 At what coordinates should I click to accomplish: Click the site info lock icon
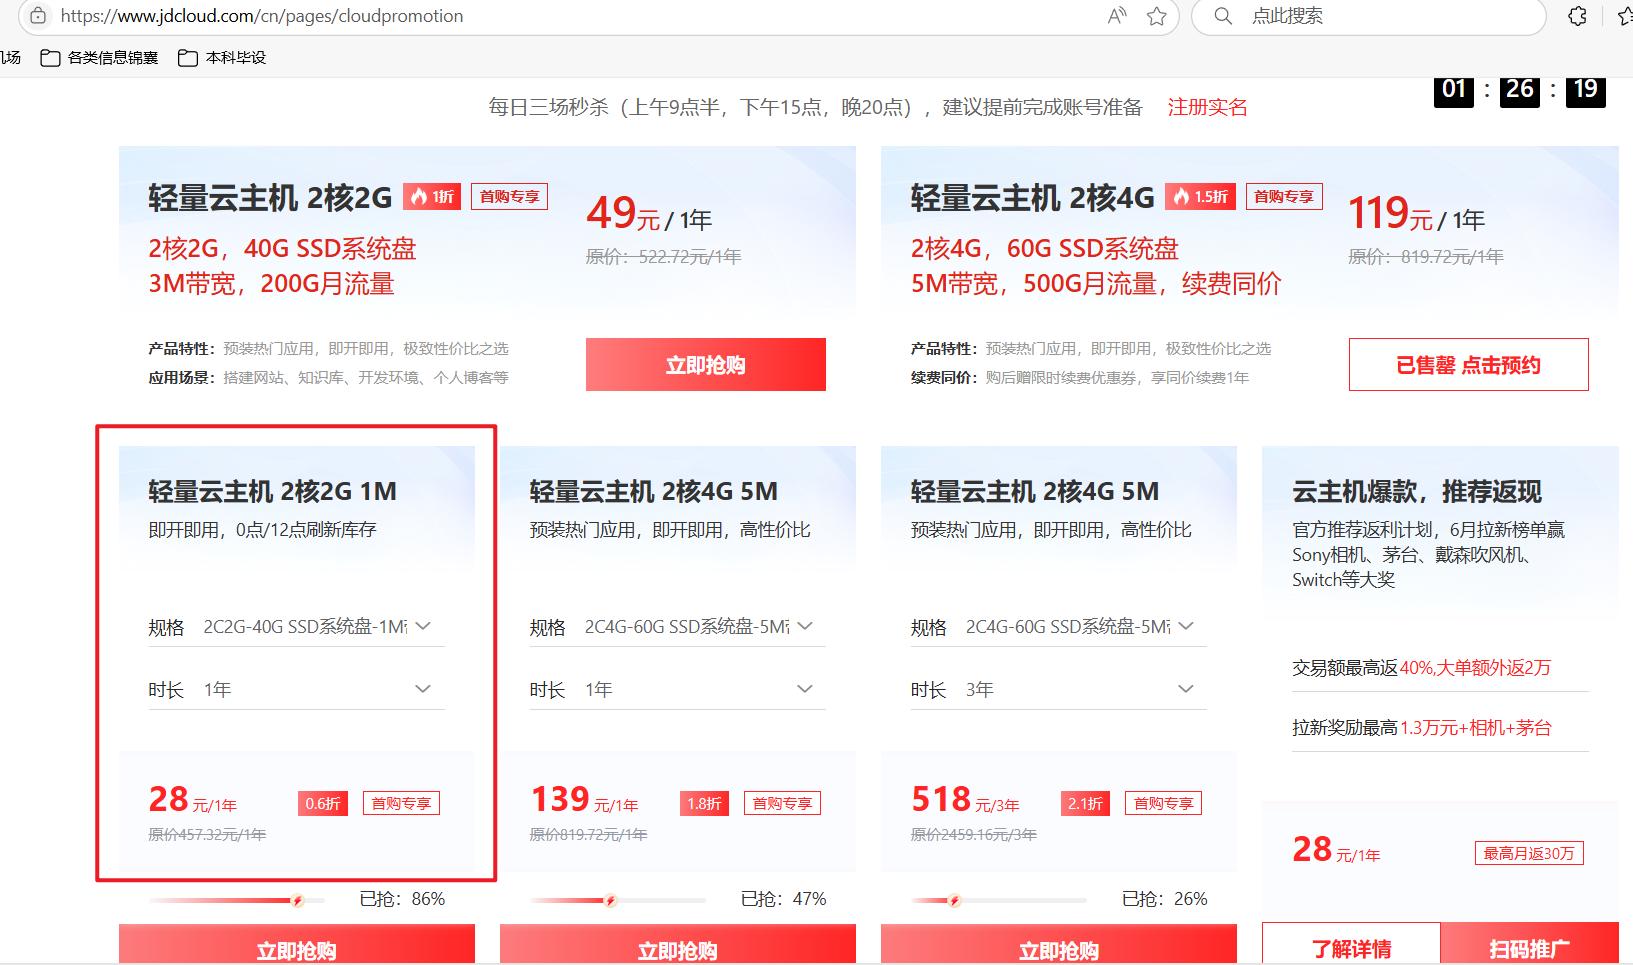tap(38, 16)
